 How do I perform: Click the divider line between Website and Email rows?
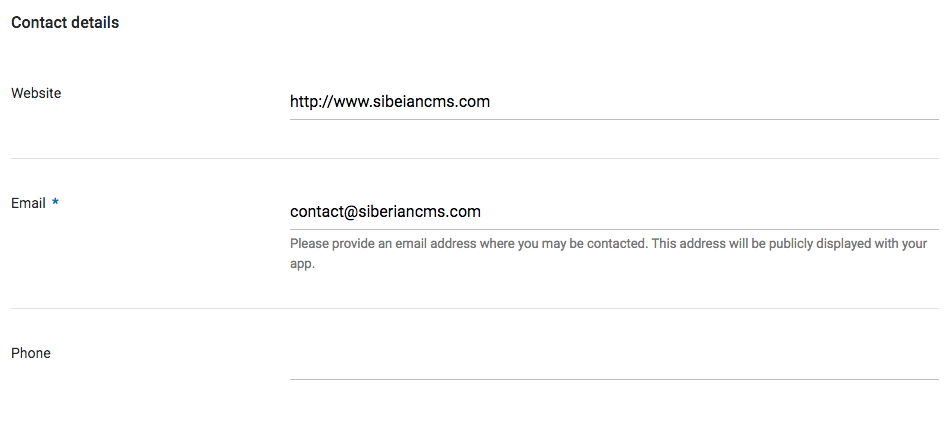tap(474, 158)
